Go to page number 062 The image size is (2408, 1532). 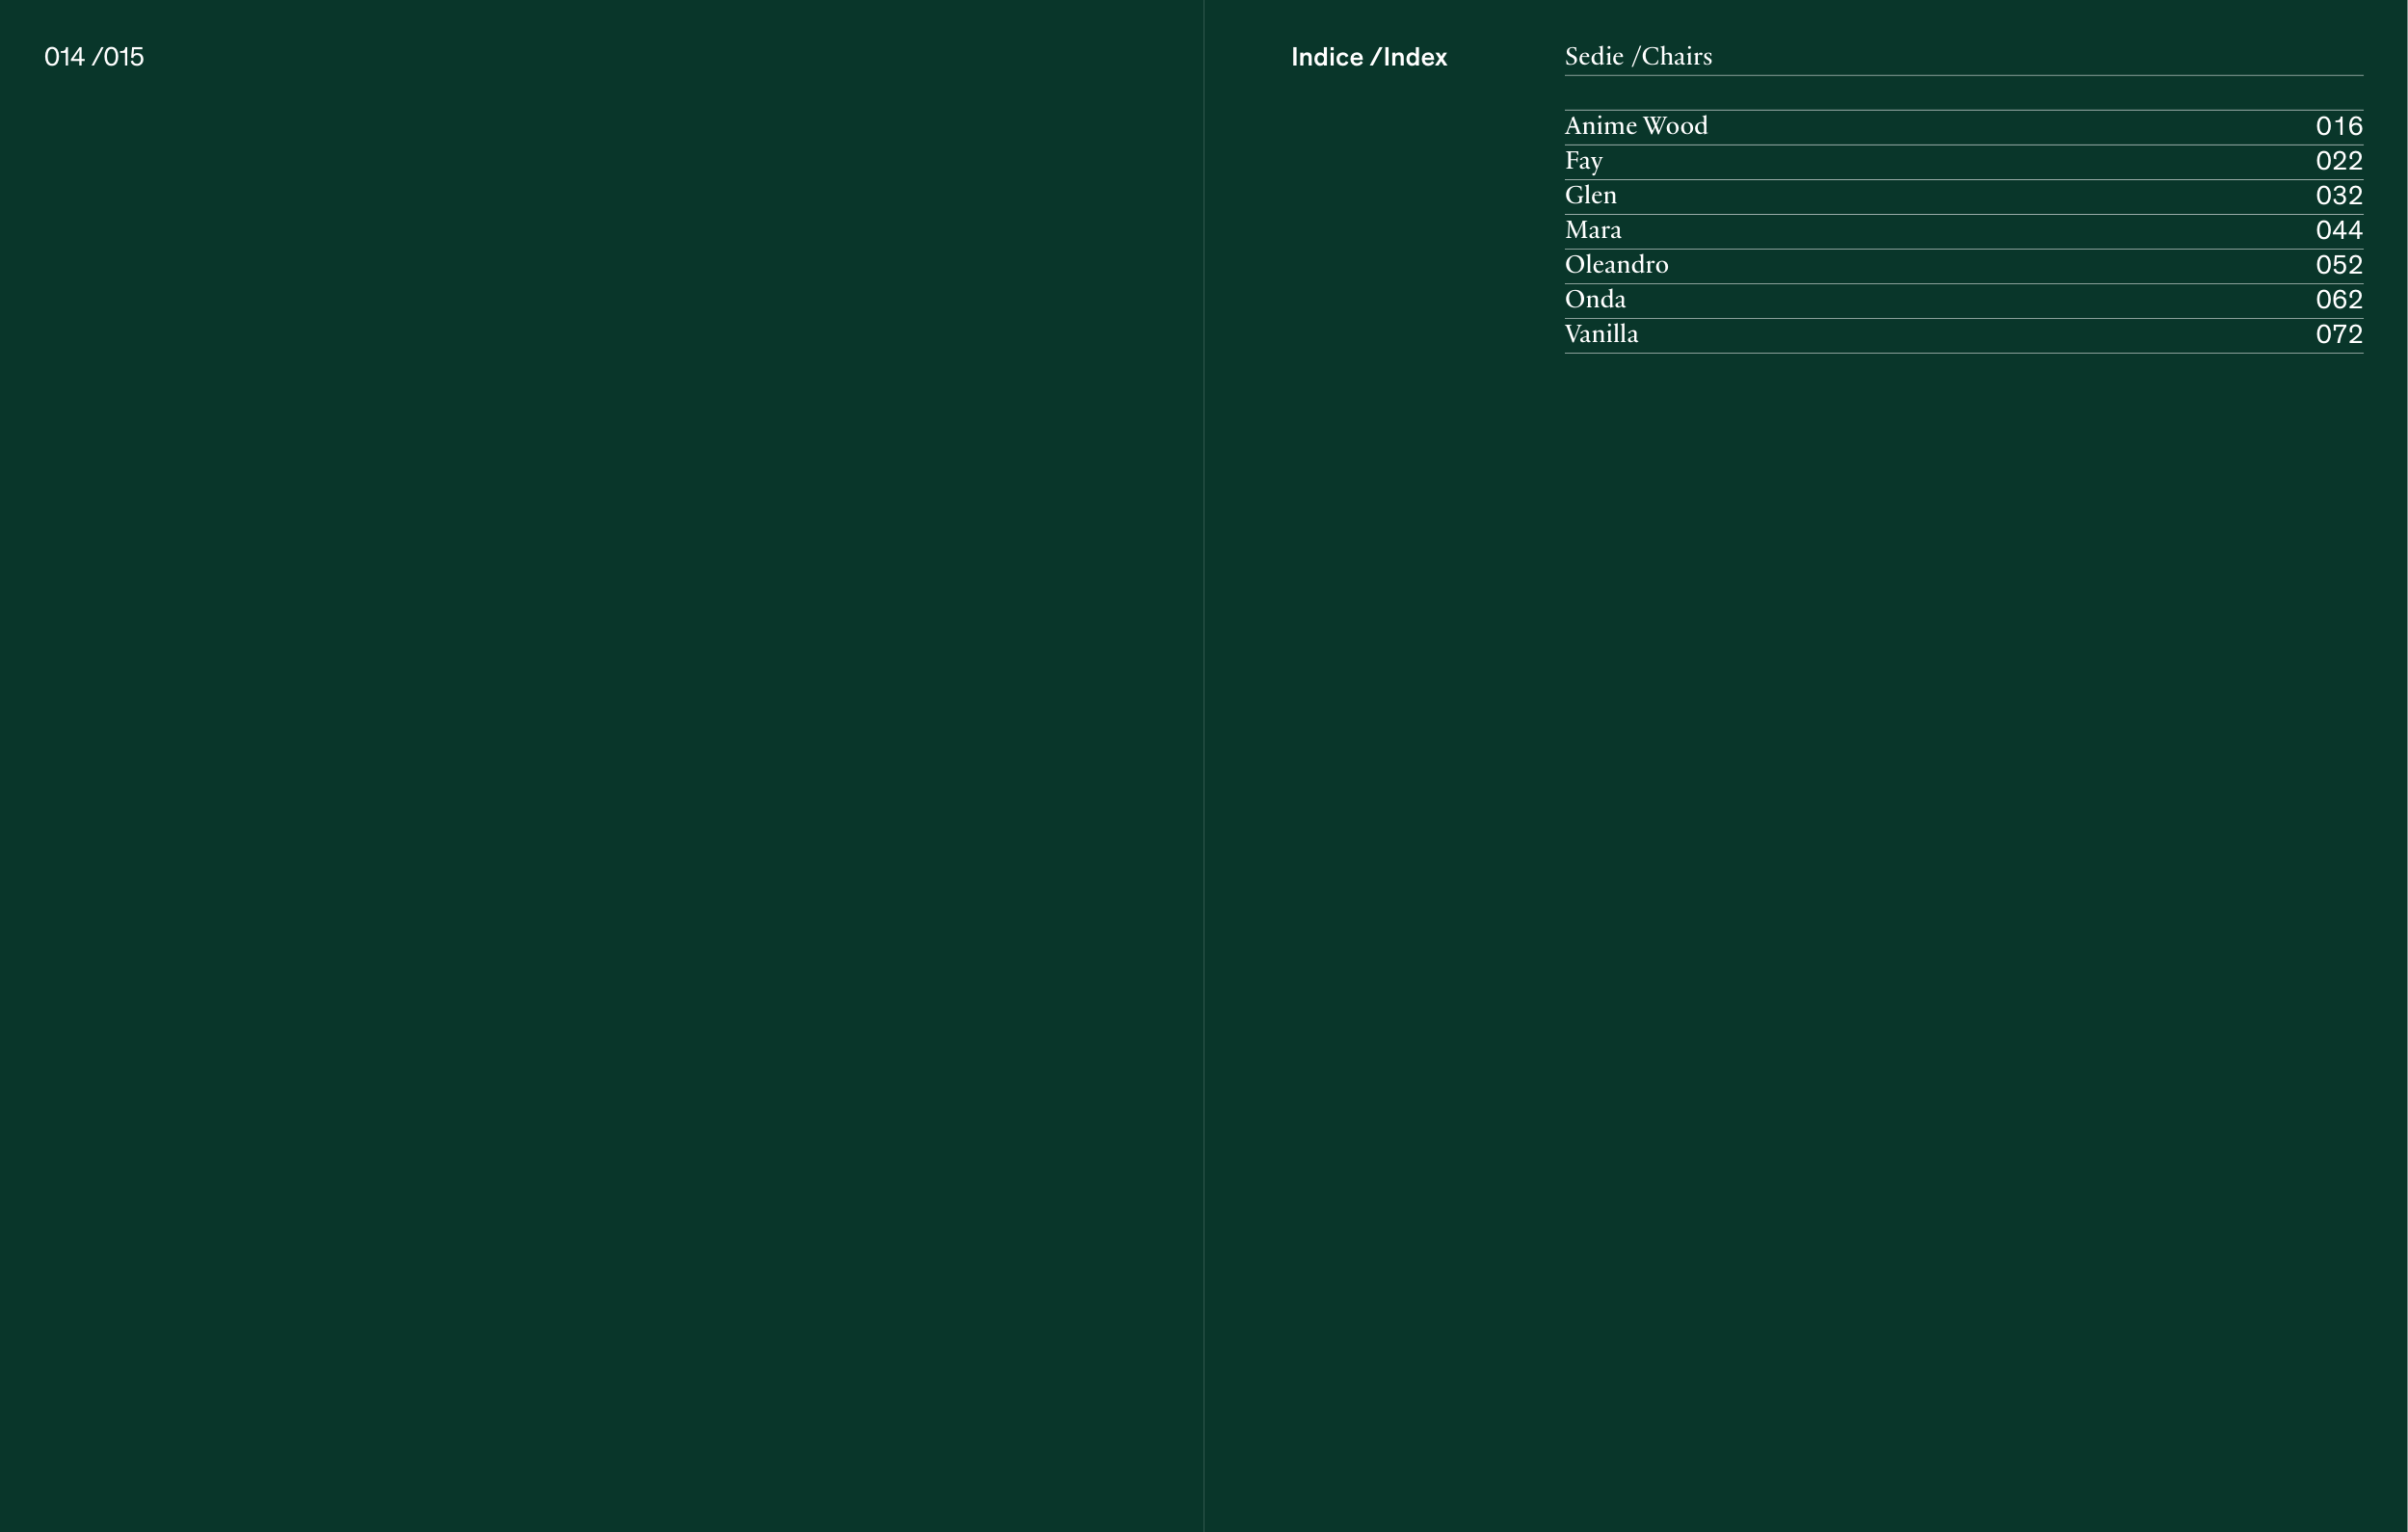click(x=2338, y=299)
